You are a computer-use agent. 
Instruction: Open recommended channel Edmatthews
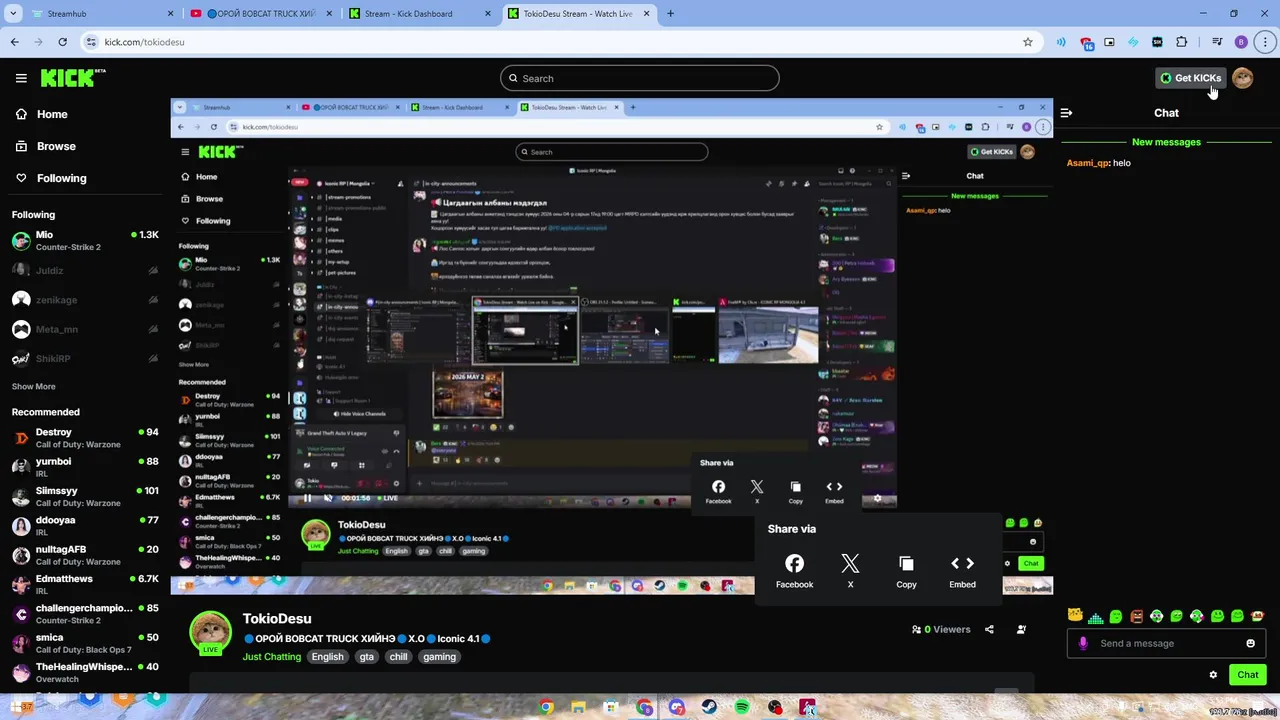[85, 585]
